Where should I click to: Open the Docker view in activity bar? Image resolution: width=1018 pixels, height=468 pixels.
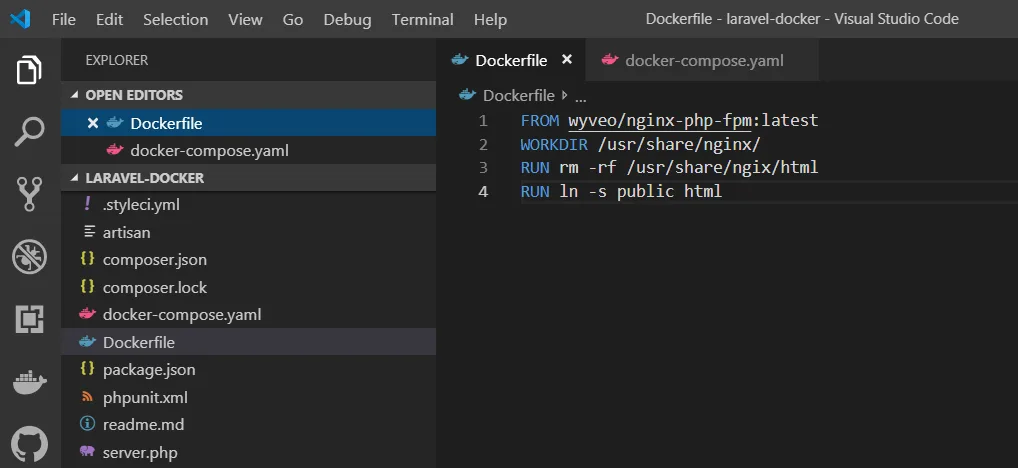[29, 382]
